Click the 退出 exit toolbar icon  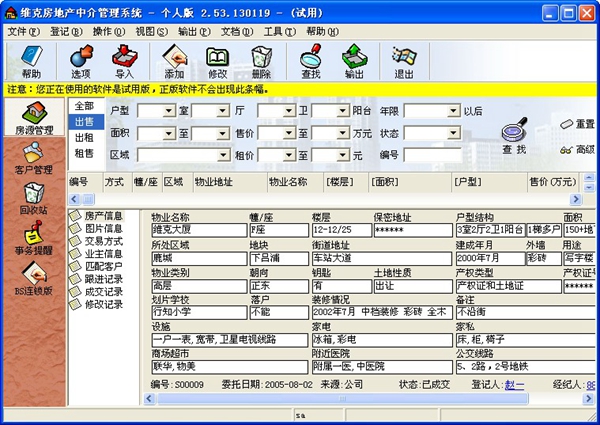pos(404,62)
